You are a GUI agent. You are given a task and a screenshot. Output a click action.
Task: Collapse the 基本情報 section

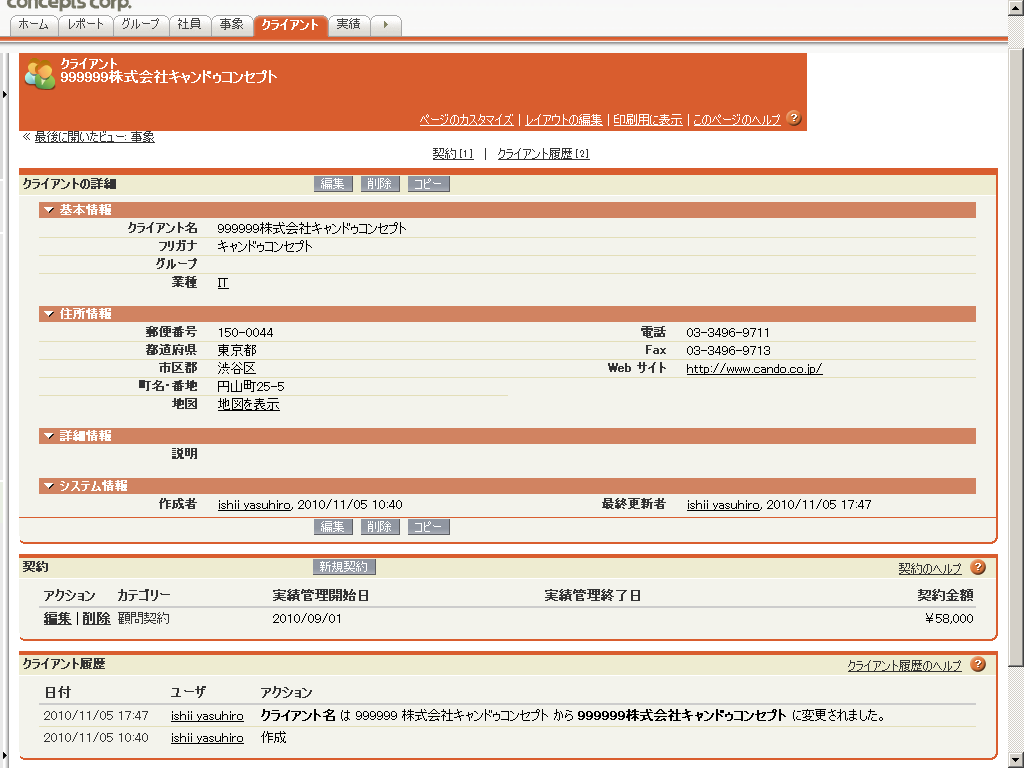point(49,210)
